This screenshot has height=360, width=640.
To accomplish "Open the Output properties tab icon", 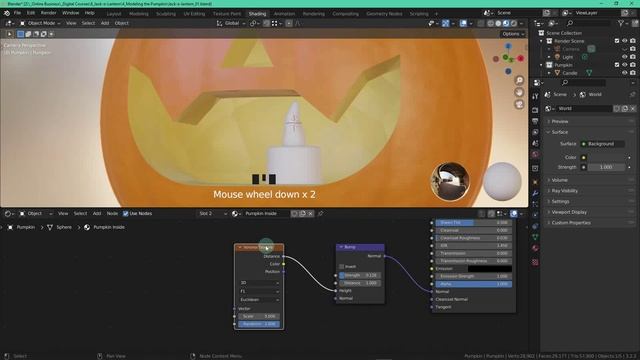I will coord(535,121).
